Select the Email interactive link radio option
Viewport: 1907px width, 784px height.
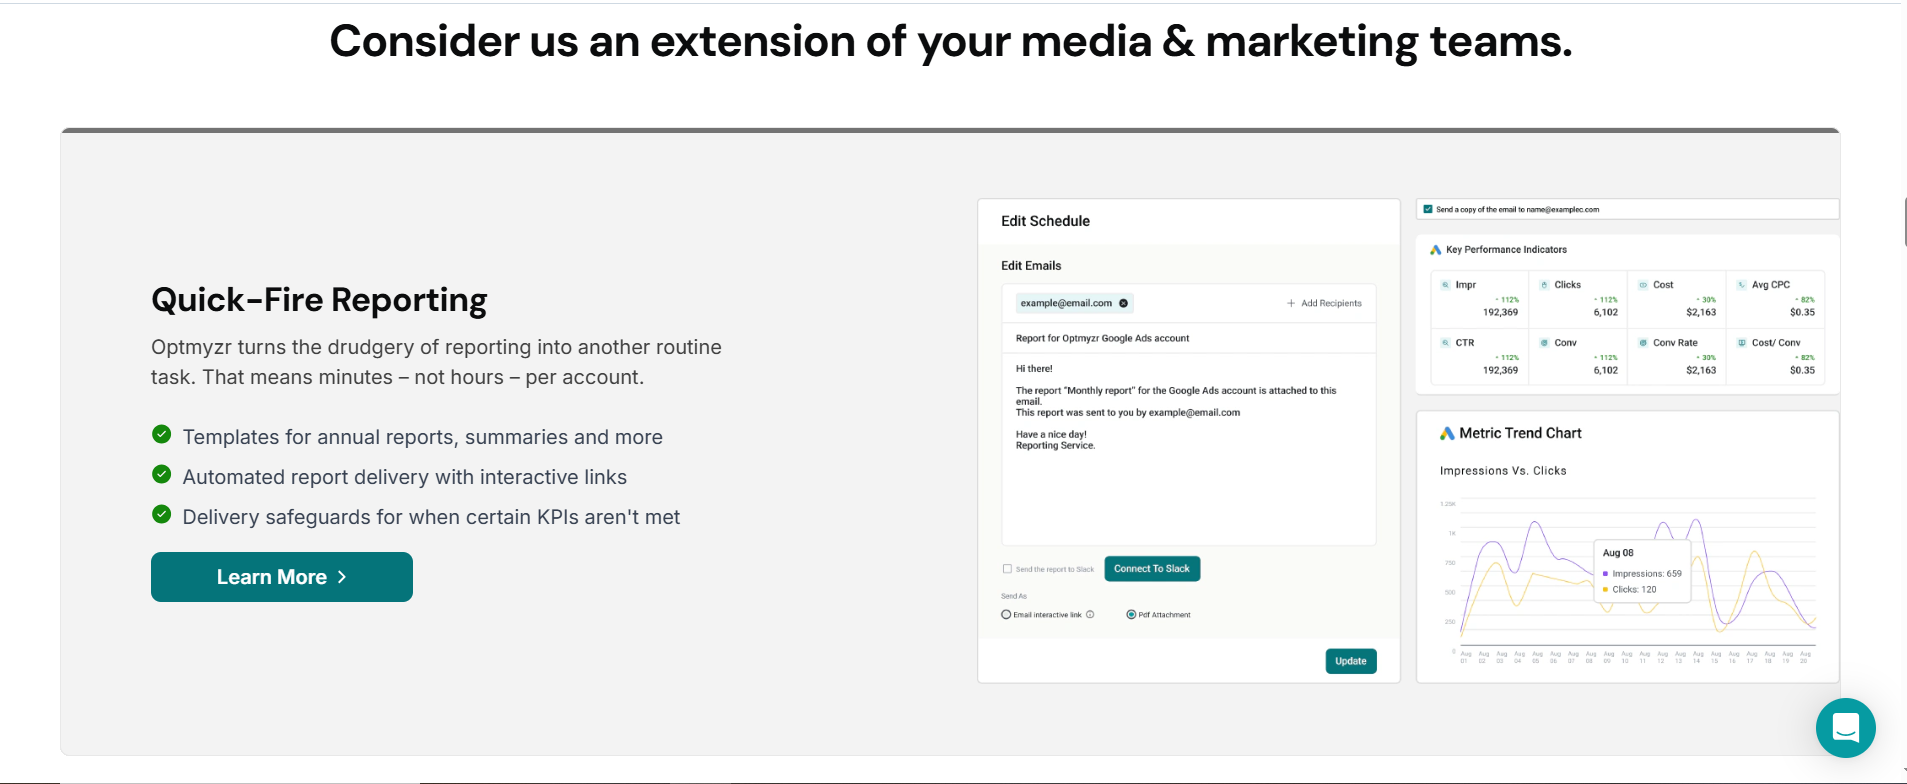coord(1006,615)
